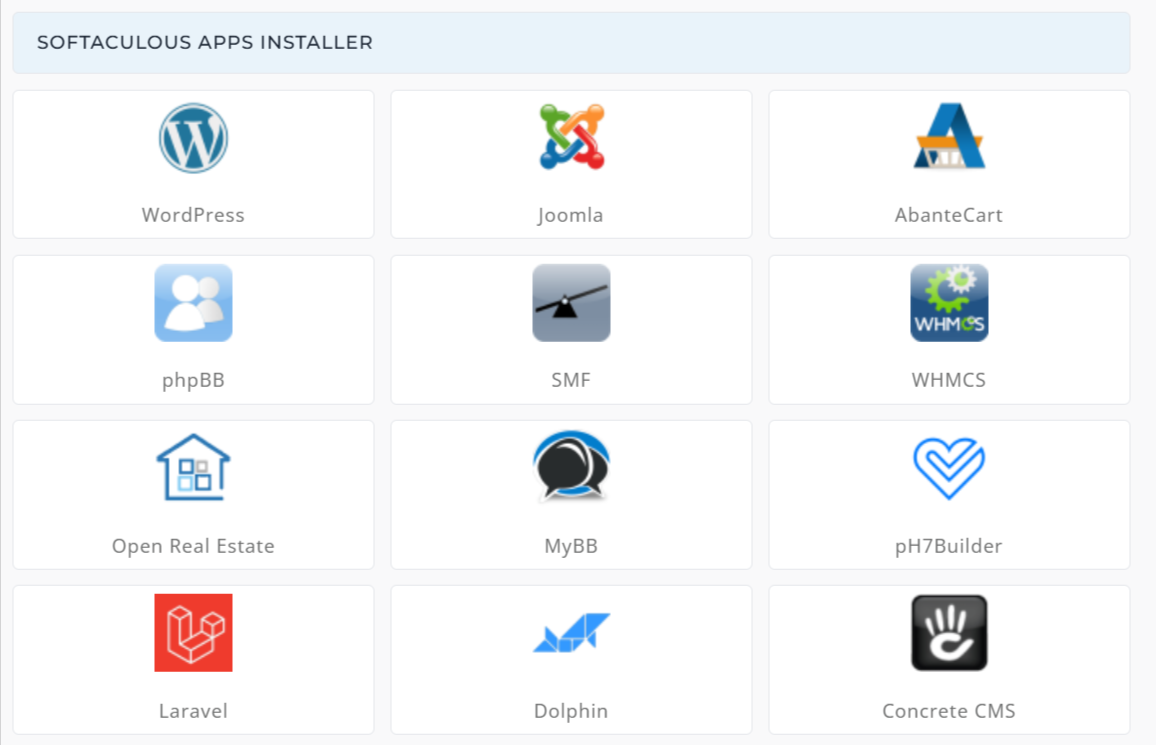This screenshot has height=745, width=1156.
Task: Click the MyBB speech bubbles icon
Action: point(571,466)
